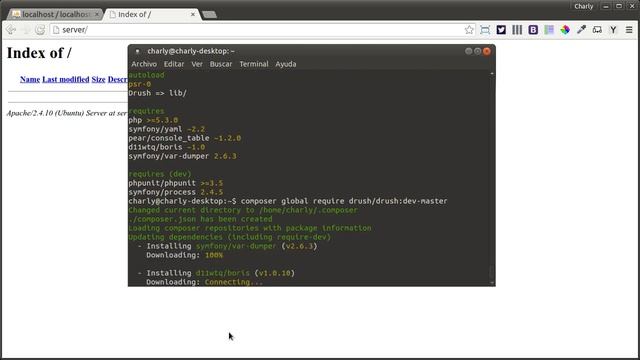Open the Y extension icon
The image size is (640, 360).
[x=613, y=30]
